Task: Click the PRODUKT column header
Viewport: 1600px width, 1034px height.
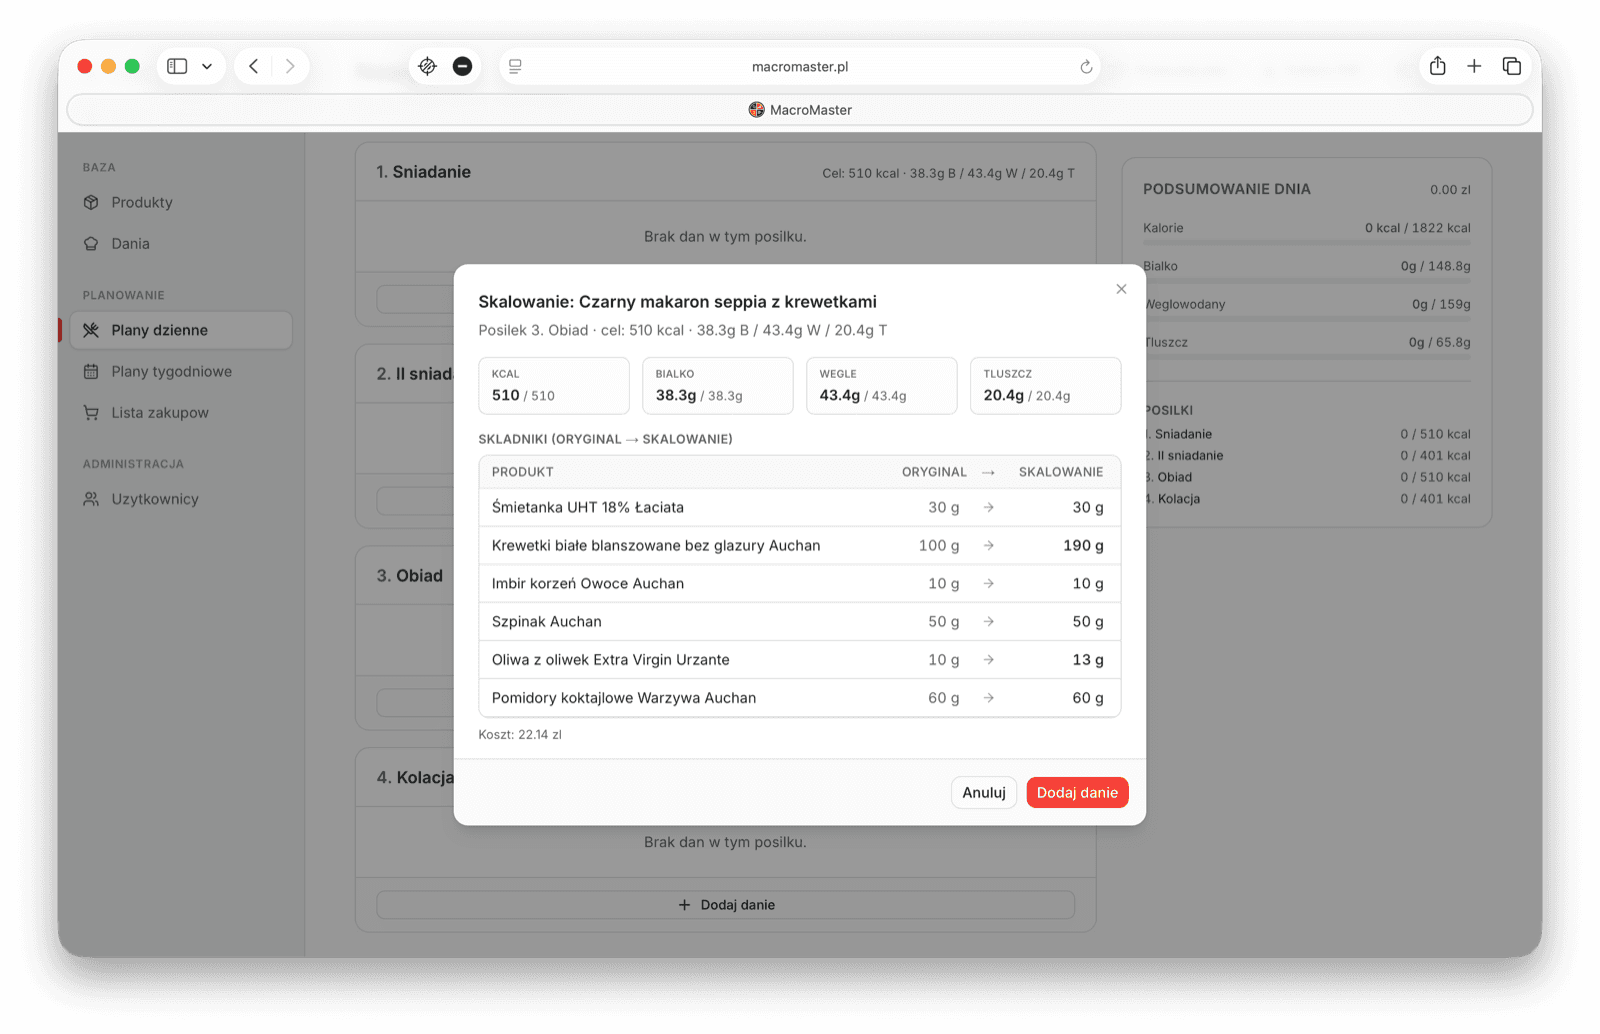Action: [x=523, y=472]
